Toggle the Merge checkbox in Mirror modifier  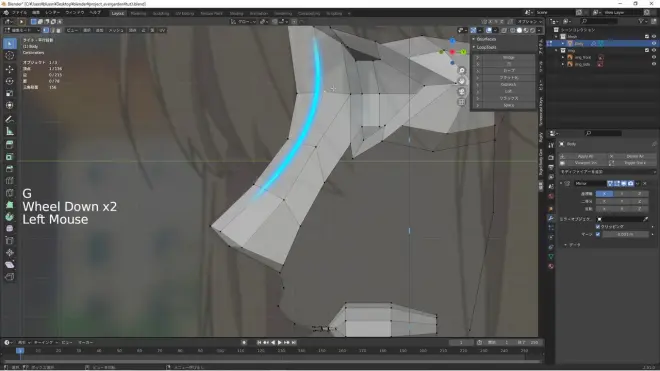(598, 234)
